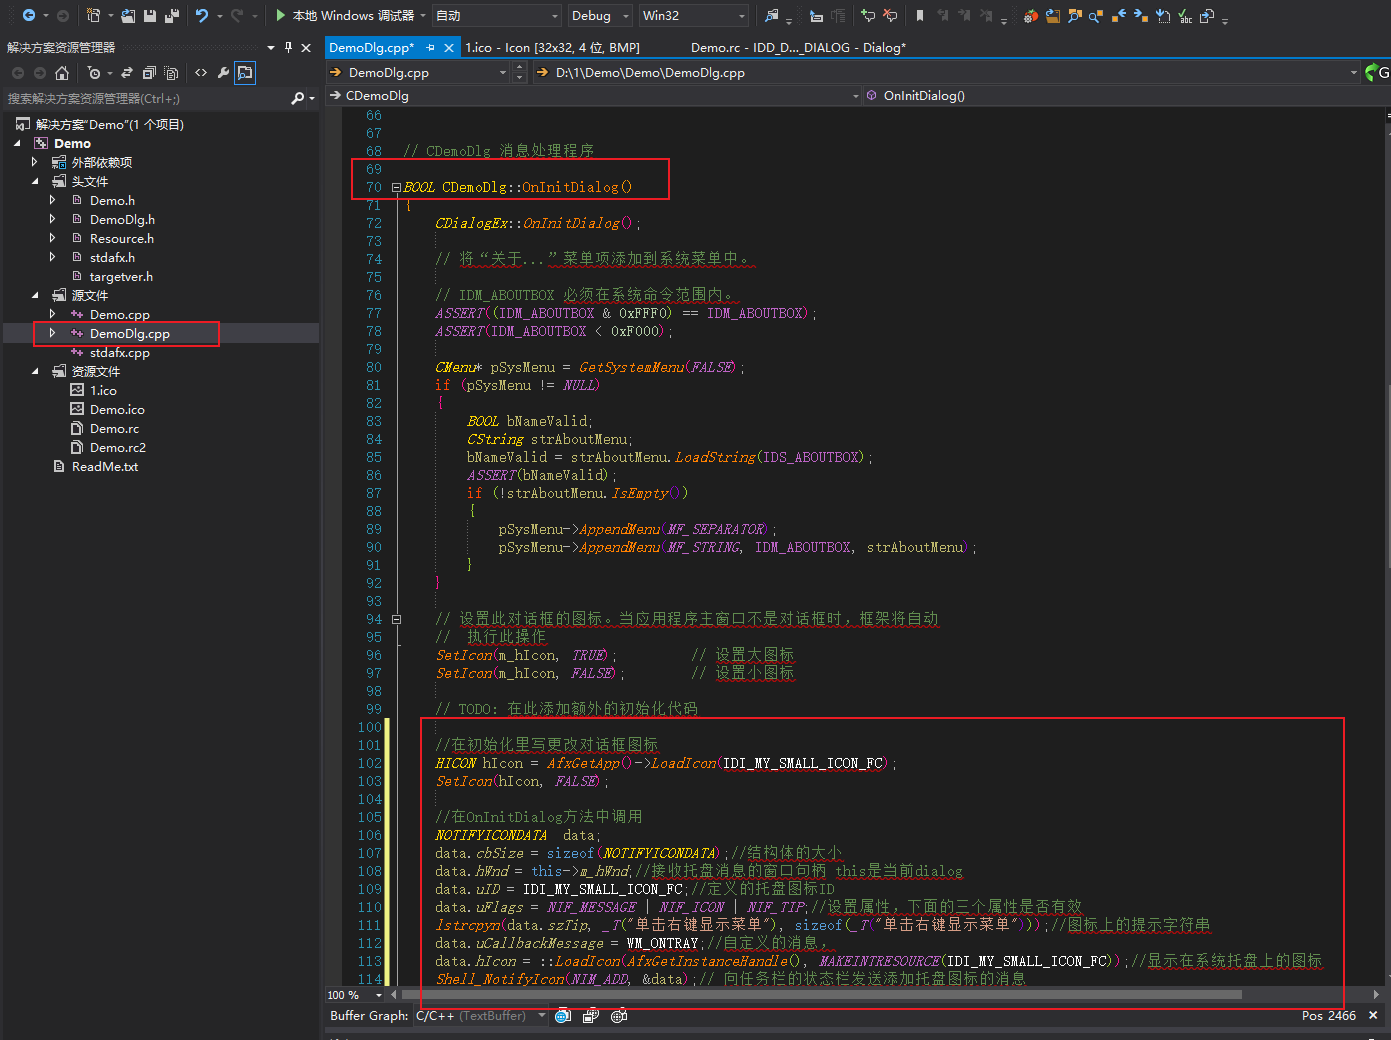This screenshot has width=1391, height=1040.
Task: Select Resource.h in Solution Explorer
Action: [x=122, y=238]
